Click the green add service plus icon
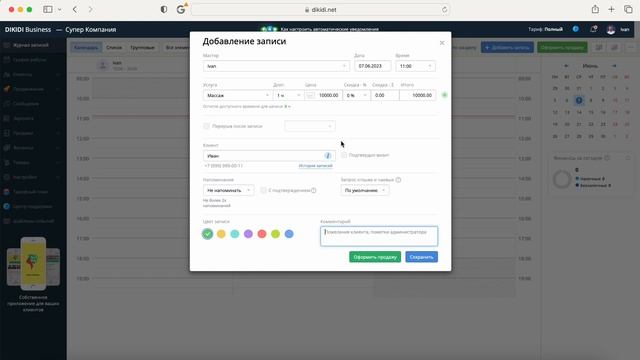640x360 pixels. point(444,95)
